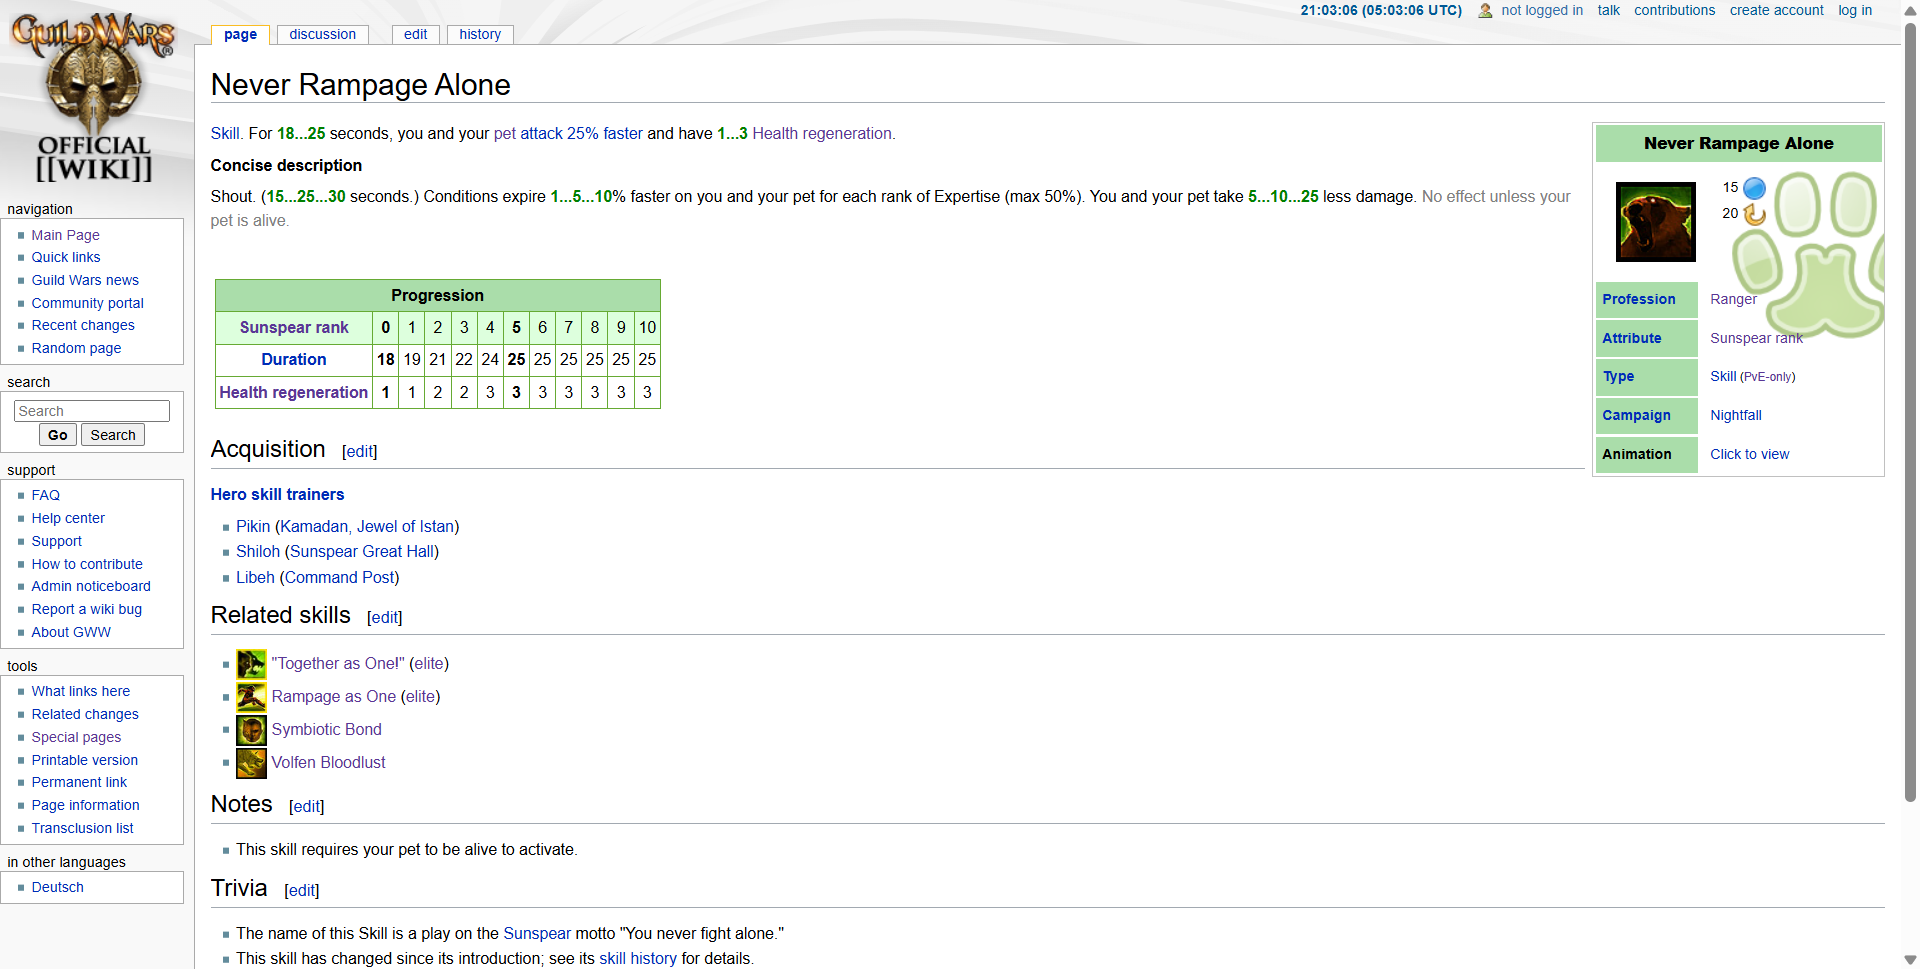This screenshot has height=969, width=1920.
Task: Open Page information
Action: coord(85,805)
